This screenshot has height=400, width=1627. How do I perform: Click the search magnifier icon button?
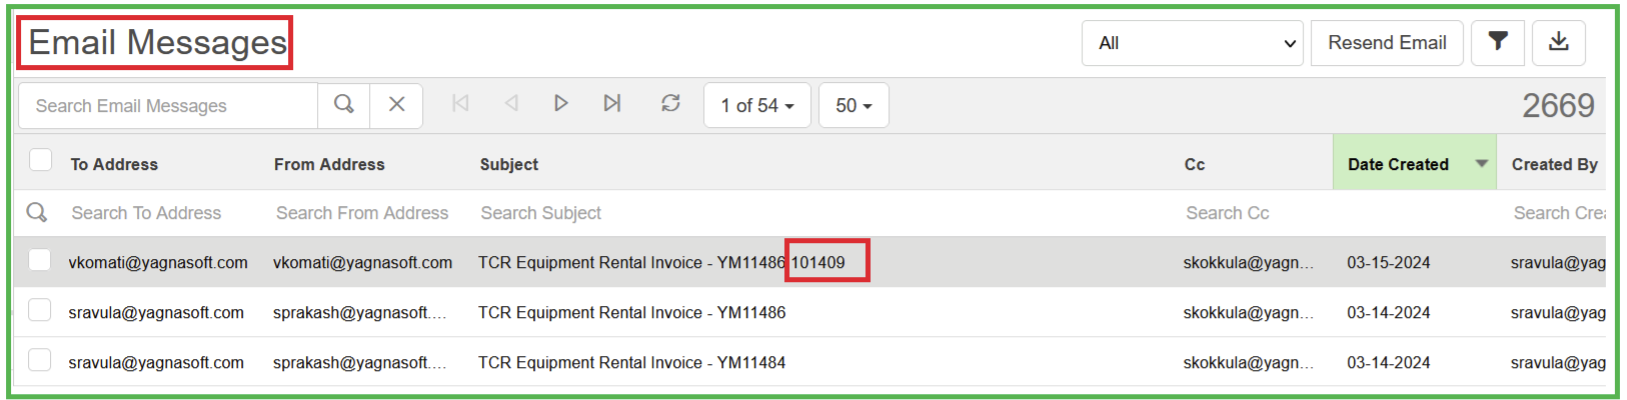pos(344,105)
